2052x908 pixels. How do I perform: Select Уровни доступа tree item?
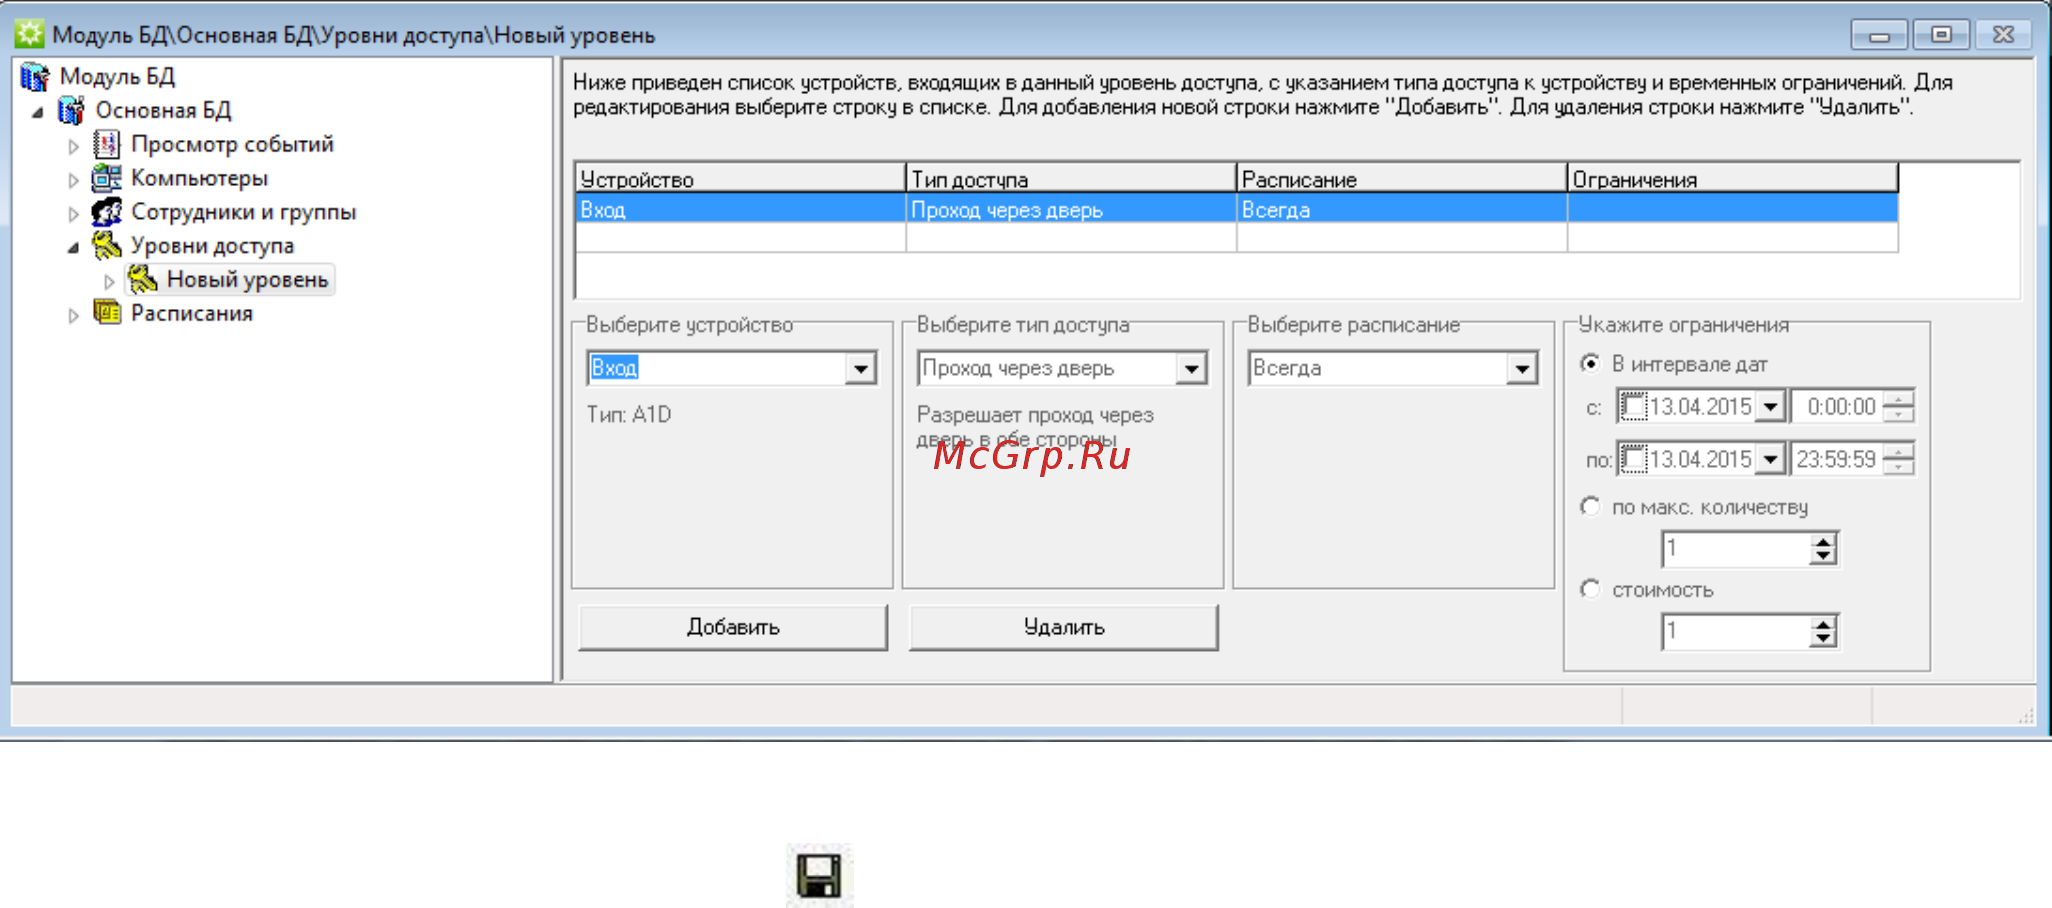212,245
